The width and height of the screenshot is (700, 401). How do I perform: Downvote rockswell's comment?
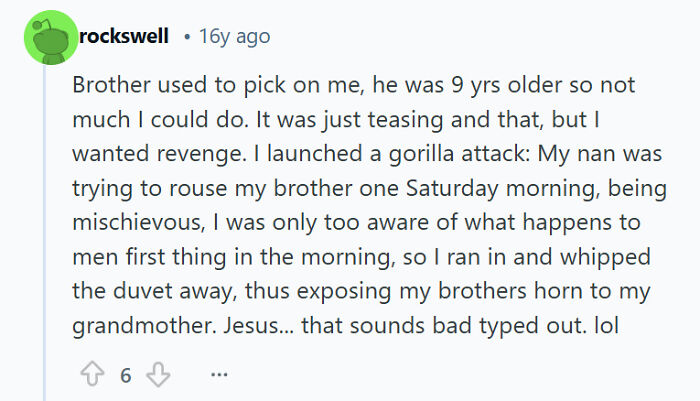(x=156, y=375)
